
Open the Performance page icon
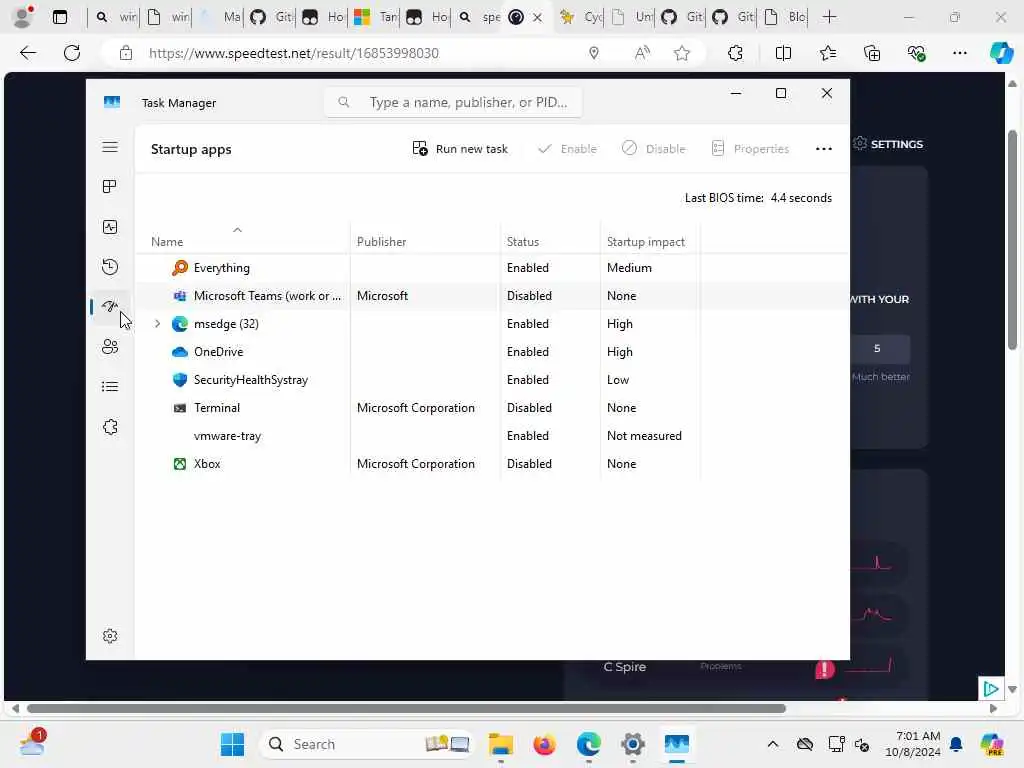110,227
